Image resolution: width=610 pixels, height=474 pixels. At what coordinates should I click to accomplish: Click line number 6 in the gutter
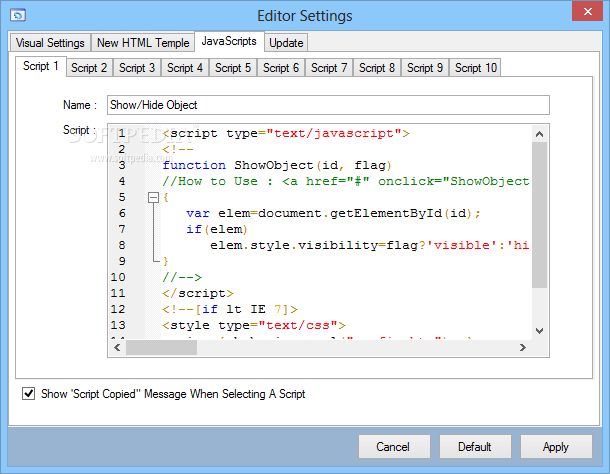[x=122, y=213]
